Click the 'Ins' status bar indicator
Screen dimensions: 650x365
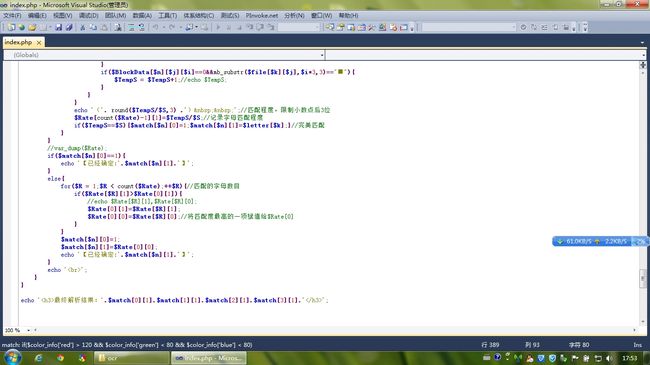637,345
